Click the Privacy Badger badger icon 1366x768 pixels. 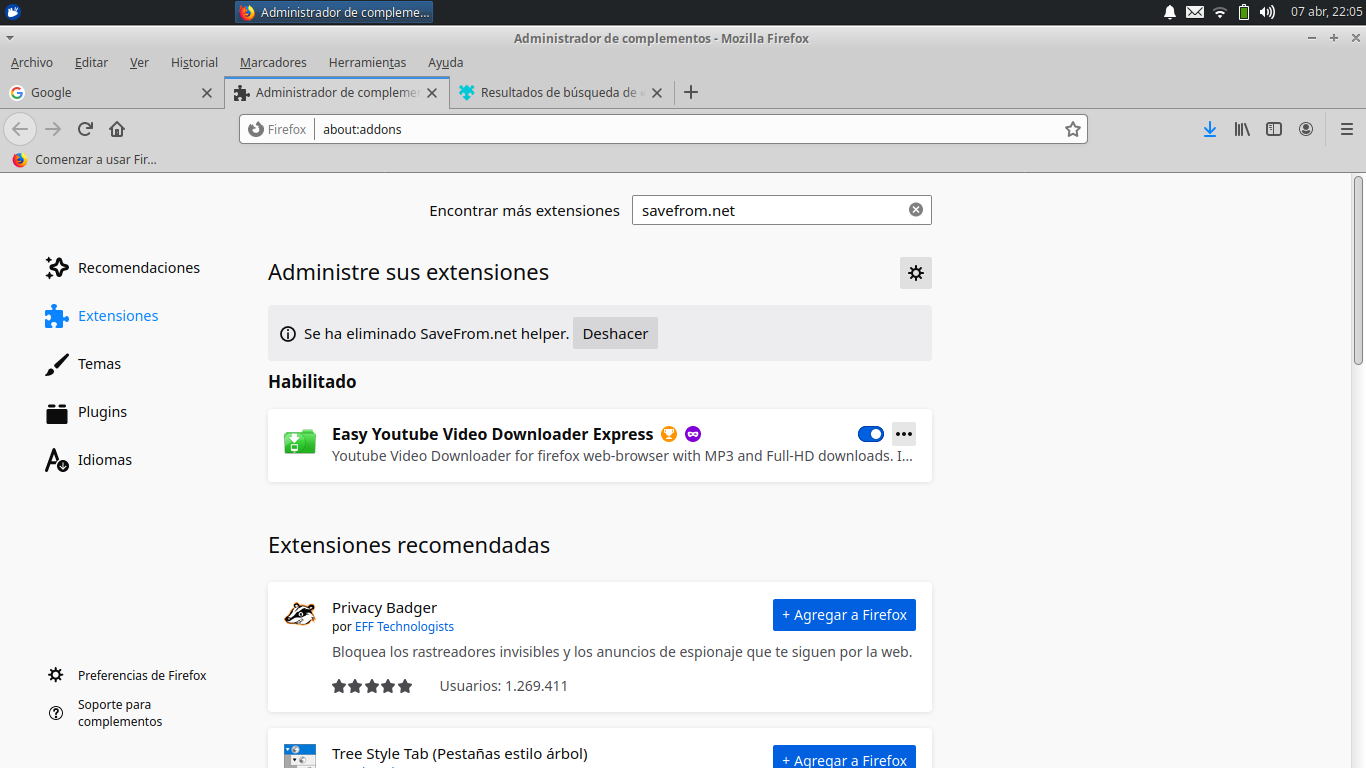(x=300, y=614)
